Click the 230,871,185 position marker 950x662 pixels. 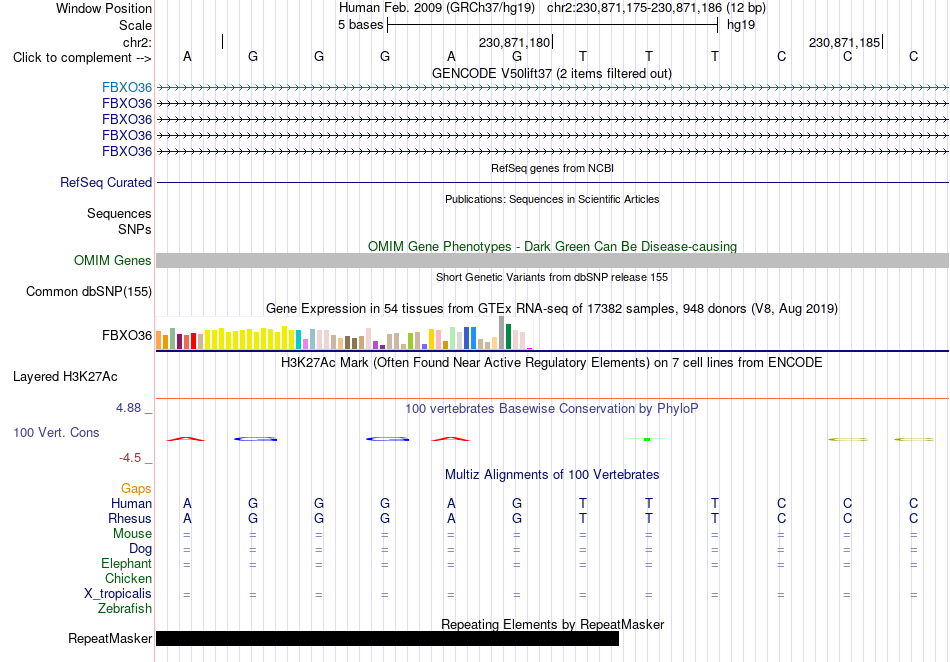click(845, 42)
